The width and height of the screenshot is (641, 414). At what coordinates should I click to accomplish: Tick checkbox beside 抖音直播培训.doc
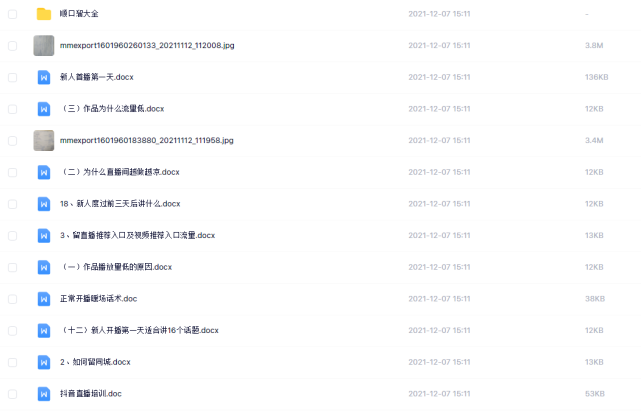point(13,394)
